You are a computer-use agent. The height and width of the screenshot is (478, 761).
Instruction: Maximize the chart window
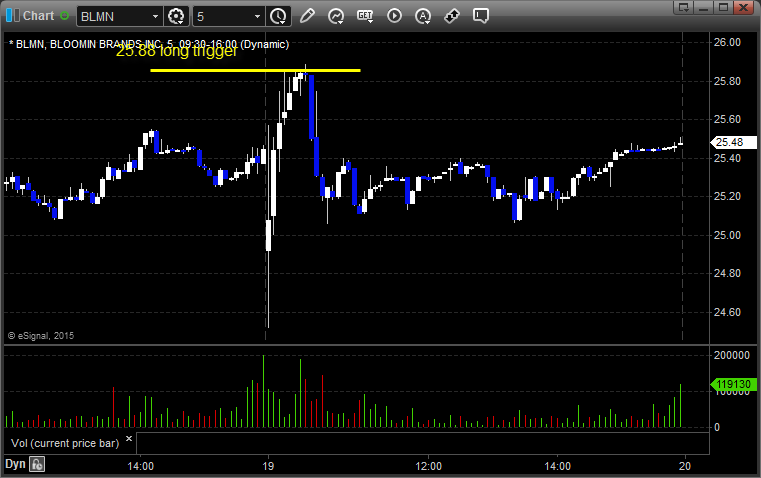pyautogui.click(x=723, y=7)
